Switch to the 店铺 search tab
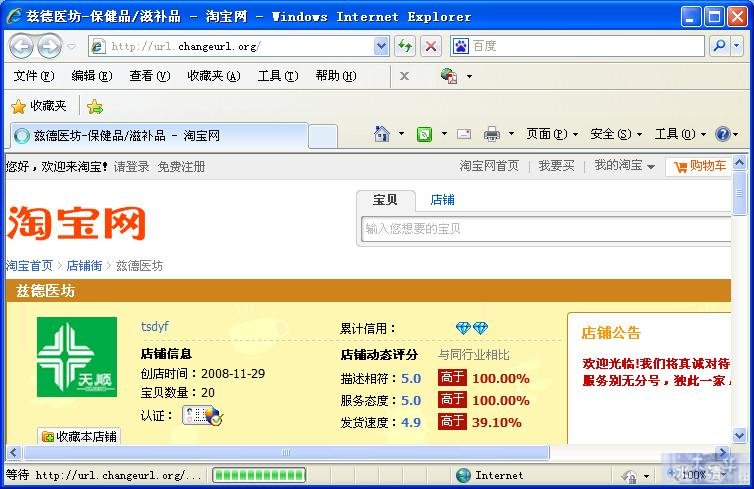This screenshot has height=489, width=754. 442,200
